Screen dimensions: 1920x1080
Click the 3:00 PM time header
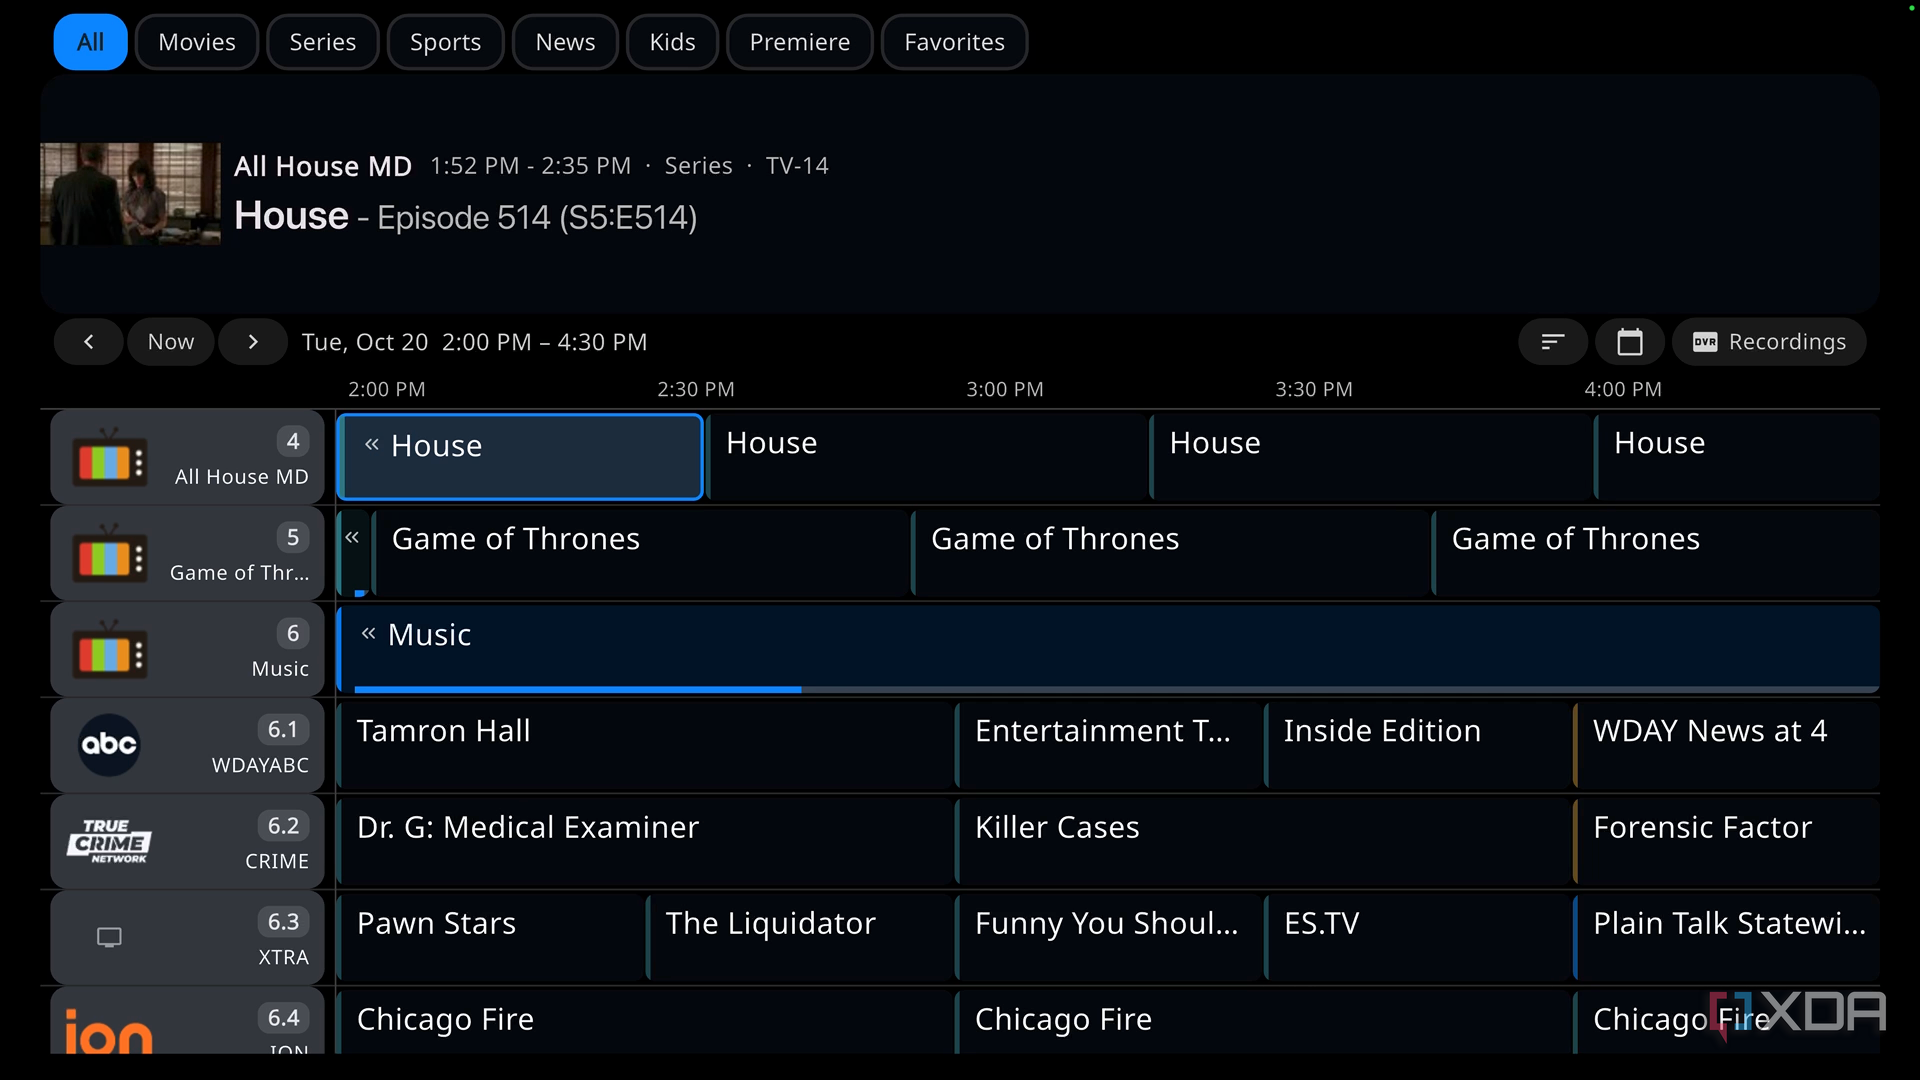1004,389
